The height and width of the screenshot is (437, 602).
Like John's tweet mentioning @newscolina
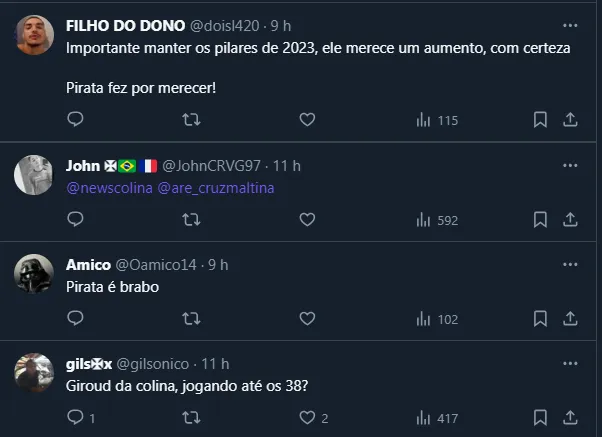(308, 219)
